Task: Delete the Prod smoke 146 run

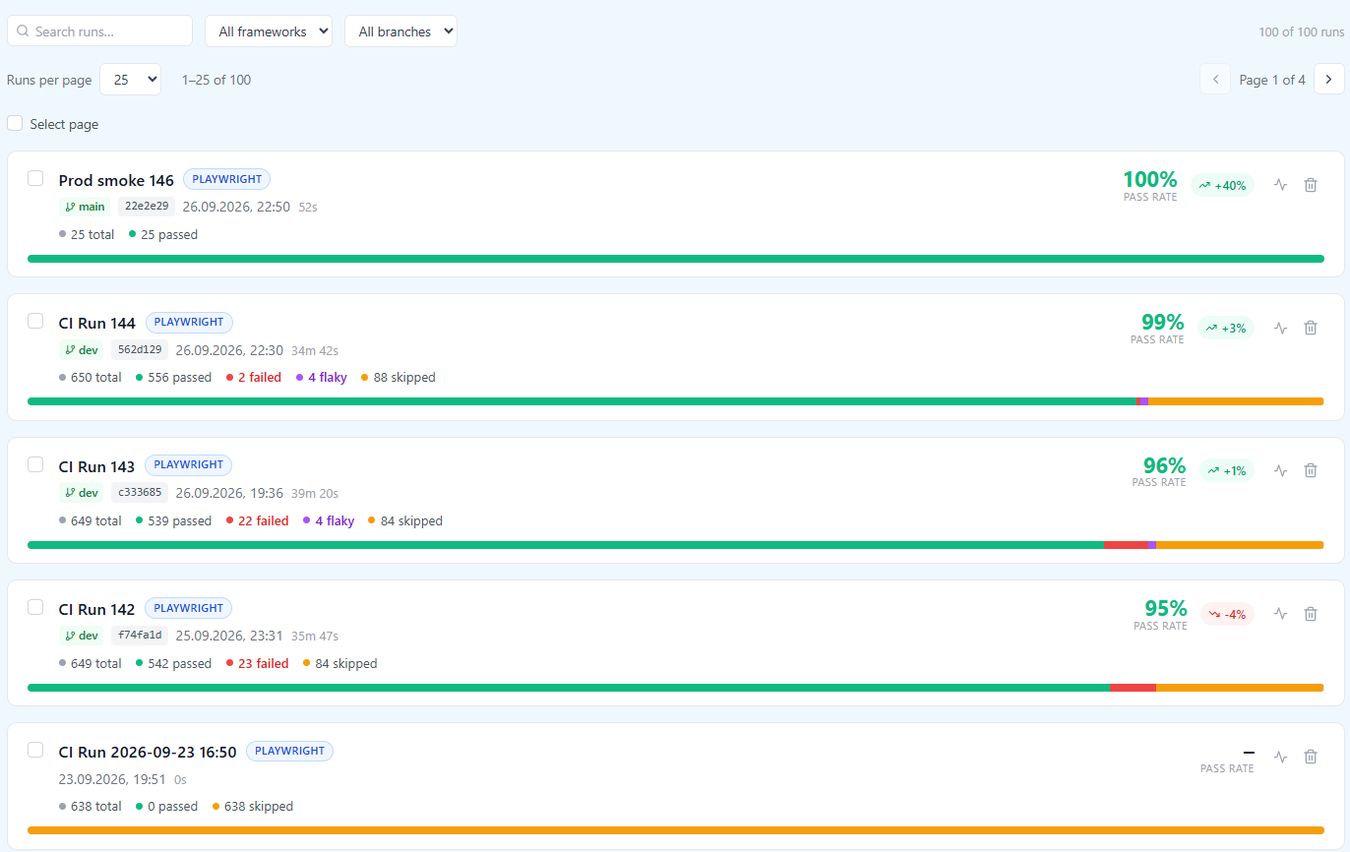Action: [x=1311, y=185]
